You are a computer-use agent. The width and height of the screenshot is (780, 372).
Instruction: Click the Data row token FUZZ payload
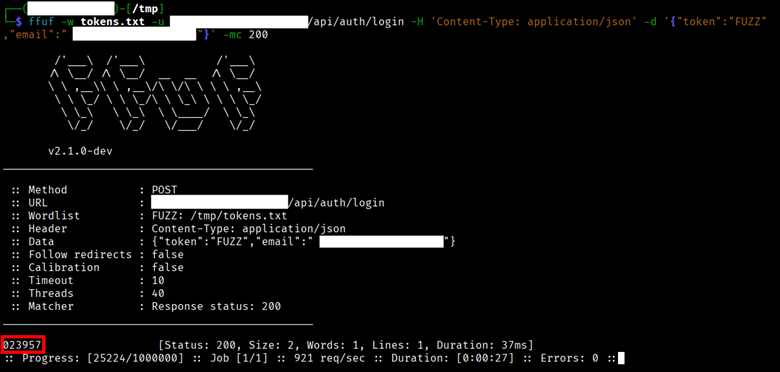pyautogui.click(x=303, y=242)
